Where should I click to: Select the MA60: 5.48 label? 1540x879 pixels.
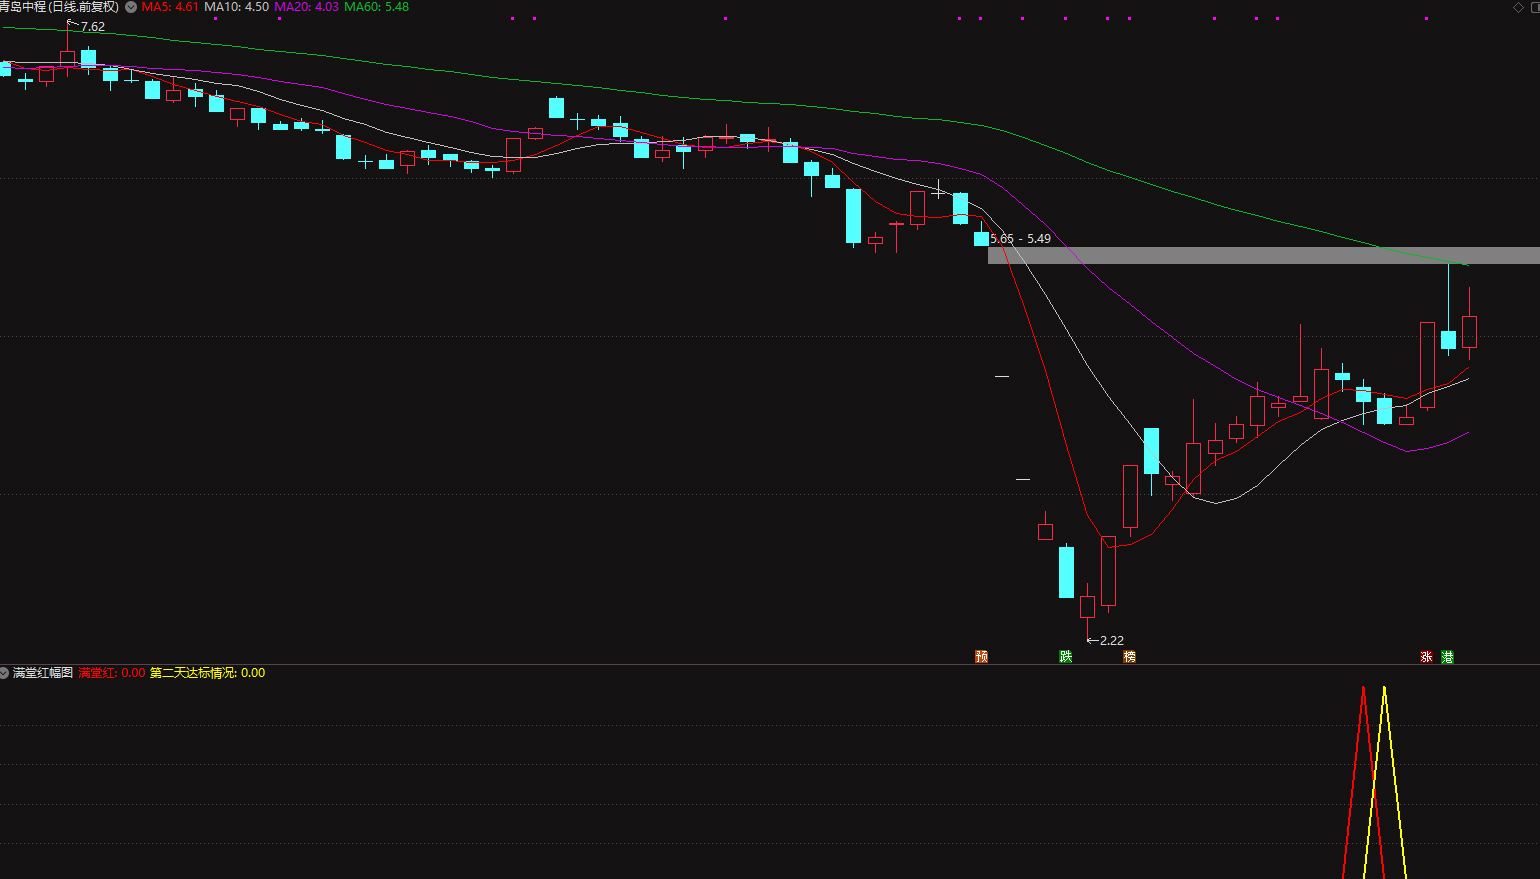point(376,7)
